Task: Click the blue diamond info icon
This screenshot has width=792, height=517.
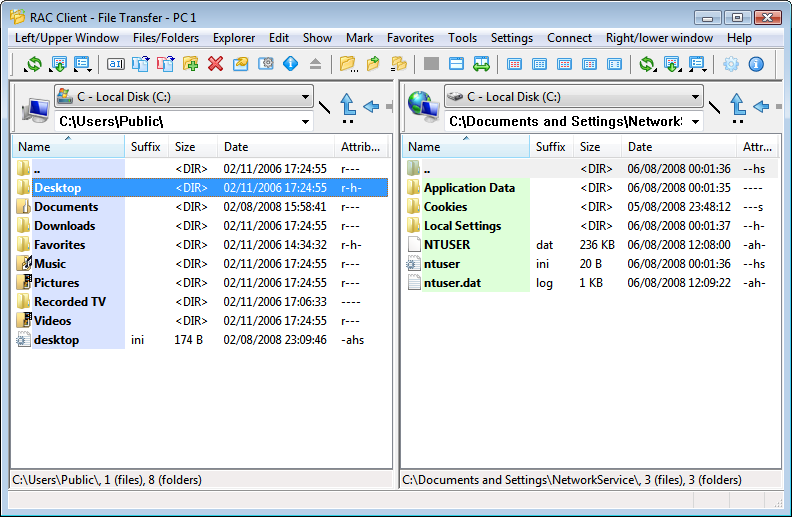Action: 290,64
